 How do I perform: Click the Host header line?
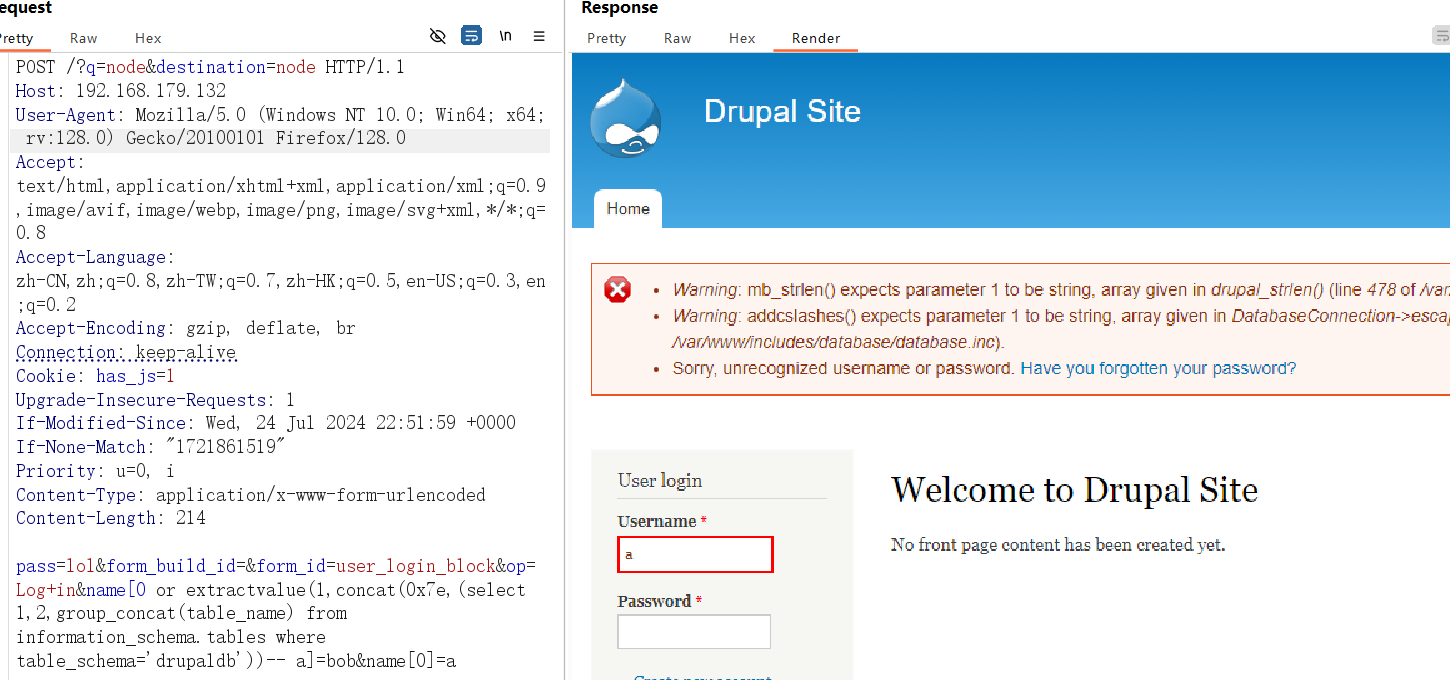click(121, 91)
